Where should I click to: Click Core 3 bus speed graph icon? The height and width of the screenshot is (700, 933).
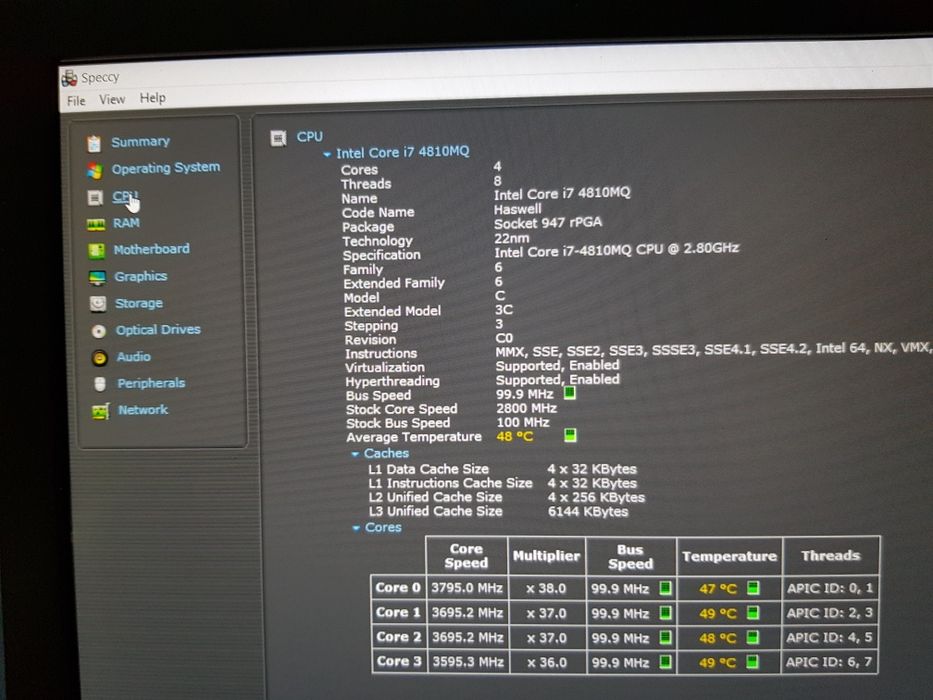point(665,662)
